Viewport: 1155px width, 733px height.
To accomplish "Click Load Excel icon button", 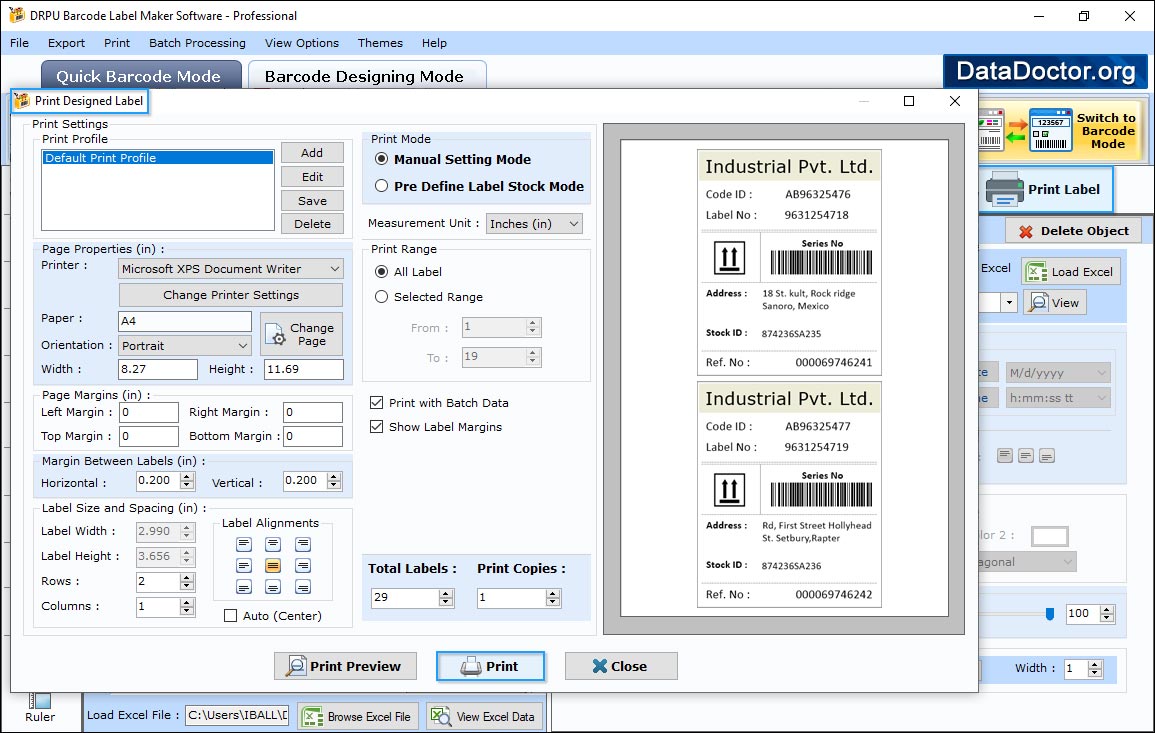I will 1070,272.
